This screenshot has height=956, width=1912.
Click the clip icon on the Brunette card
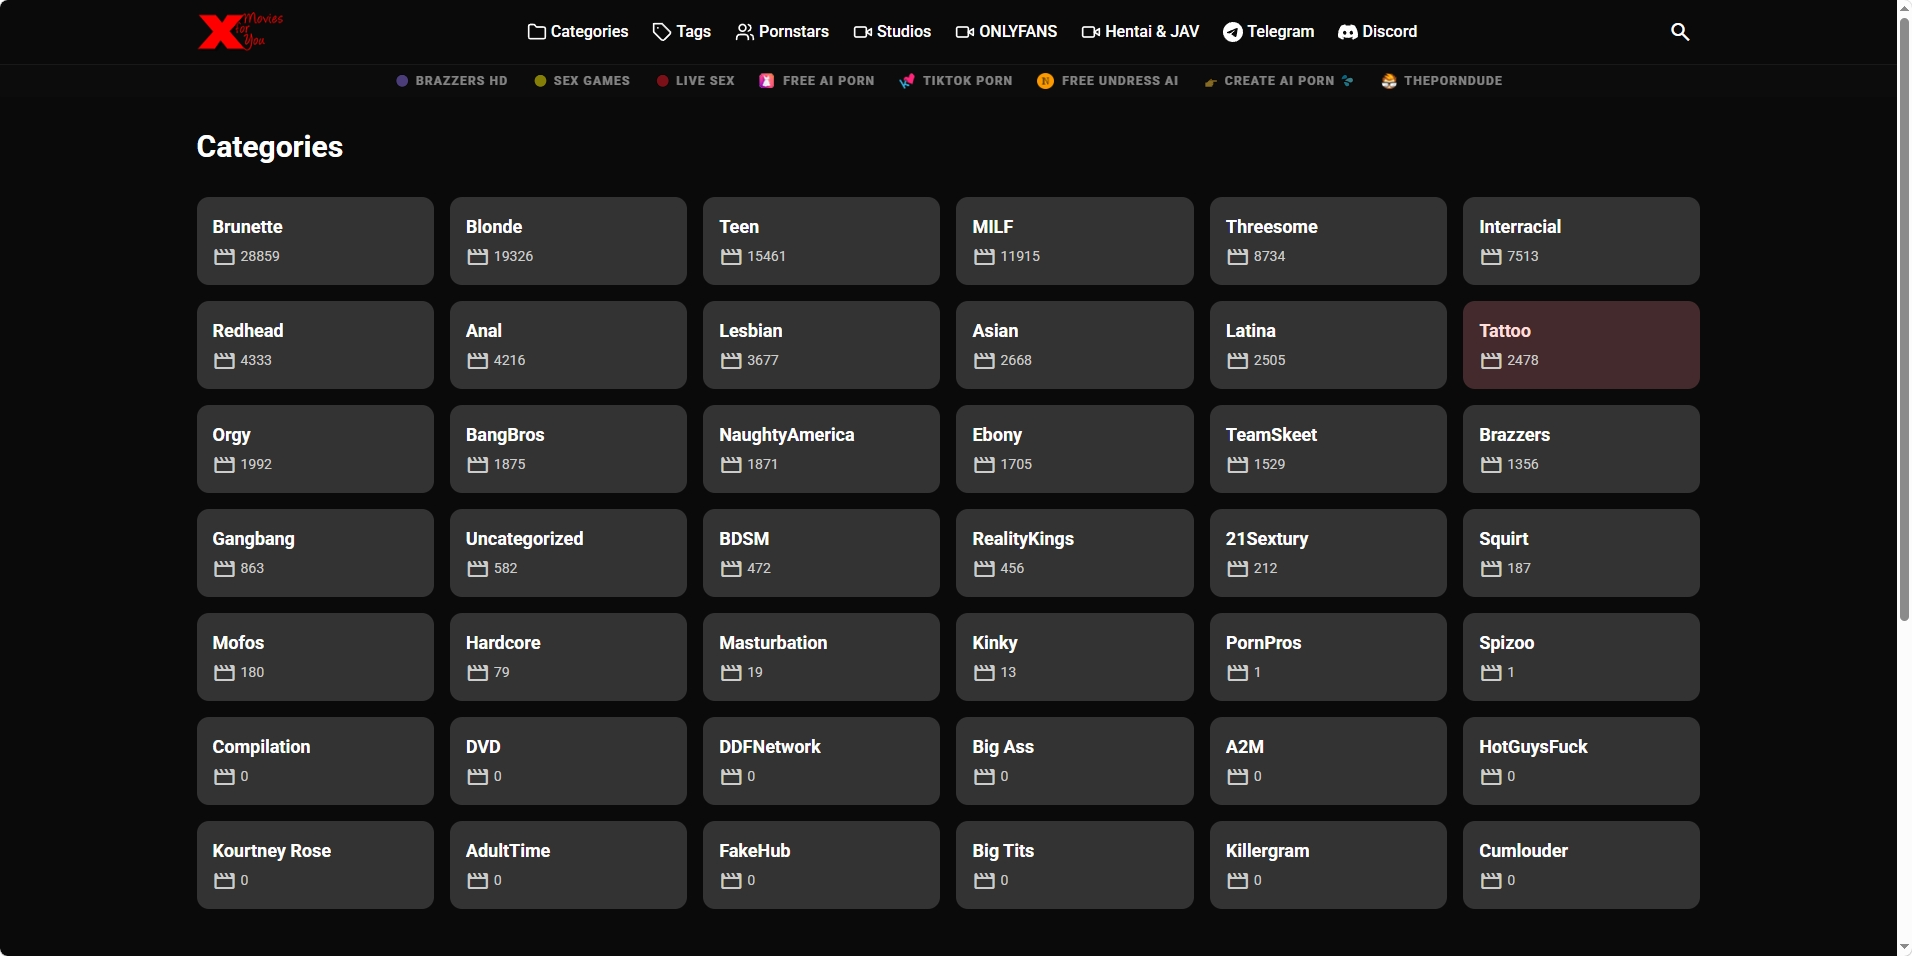[224, 257]
